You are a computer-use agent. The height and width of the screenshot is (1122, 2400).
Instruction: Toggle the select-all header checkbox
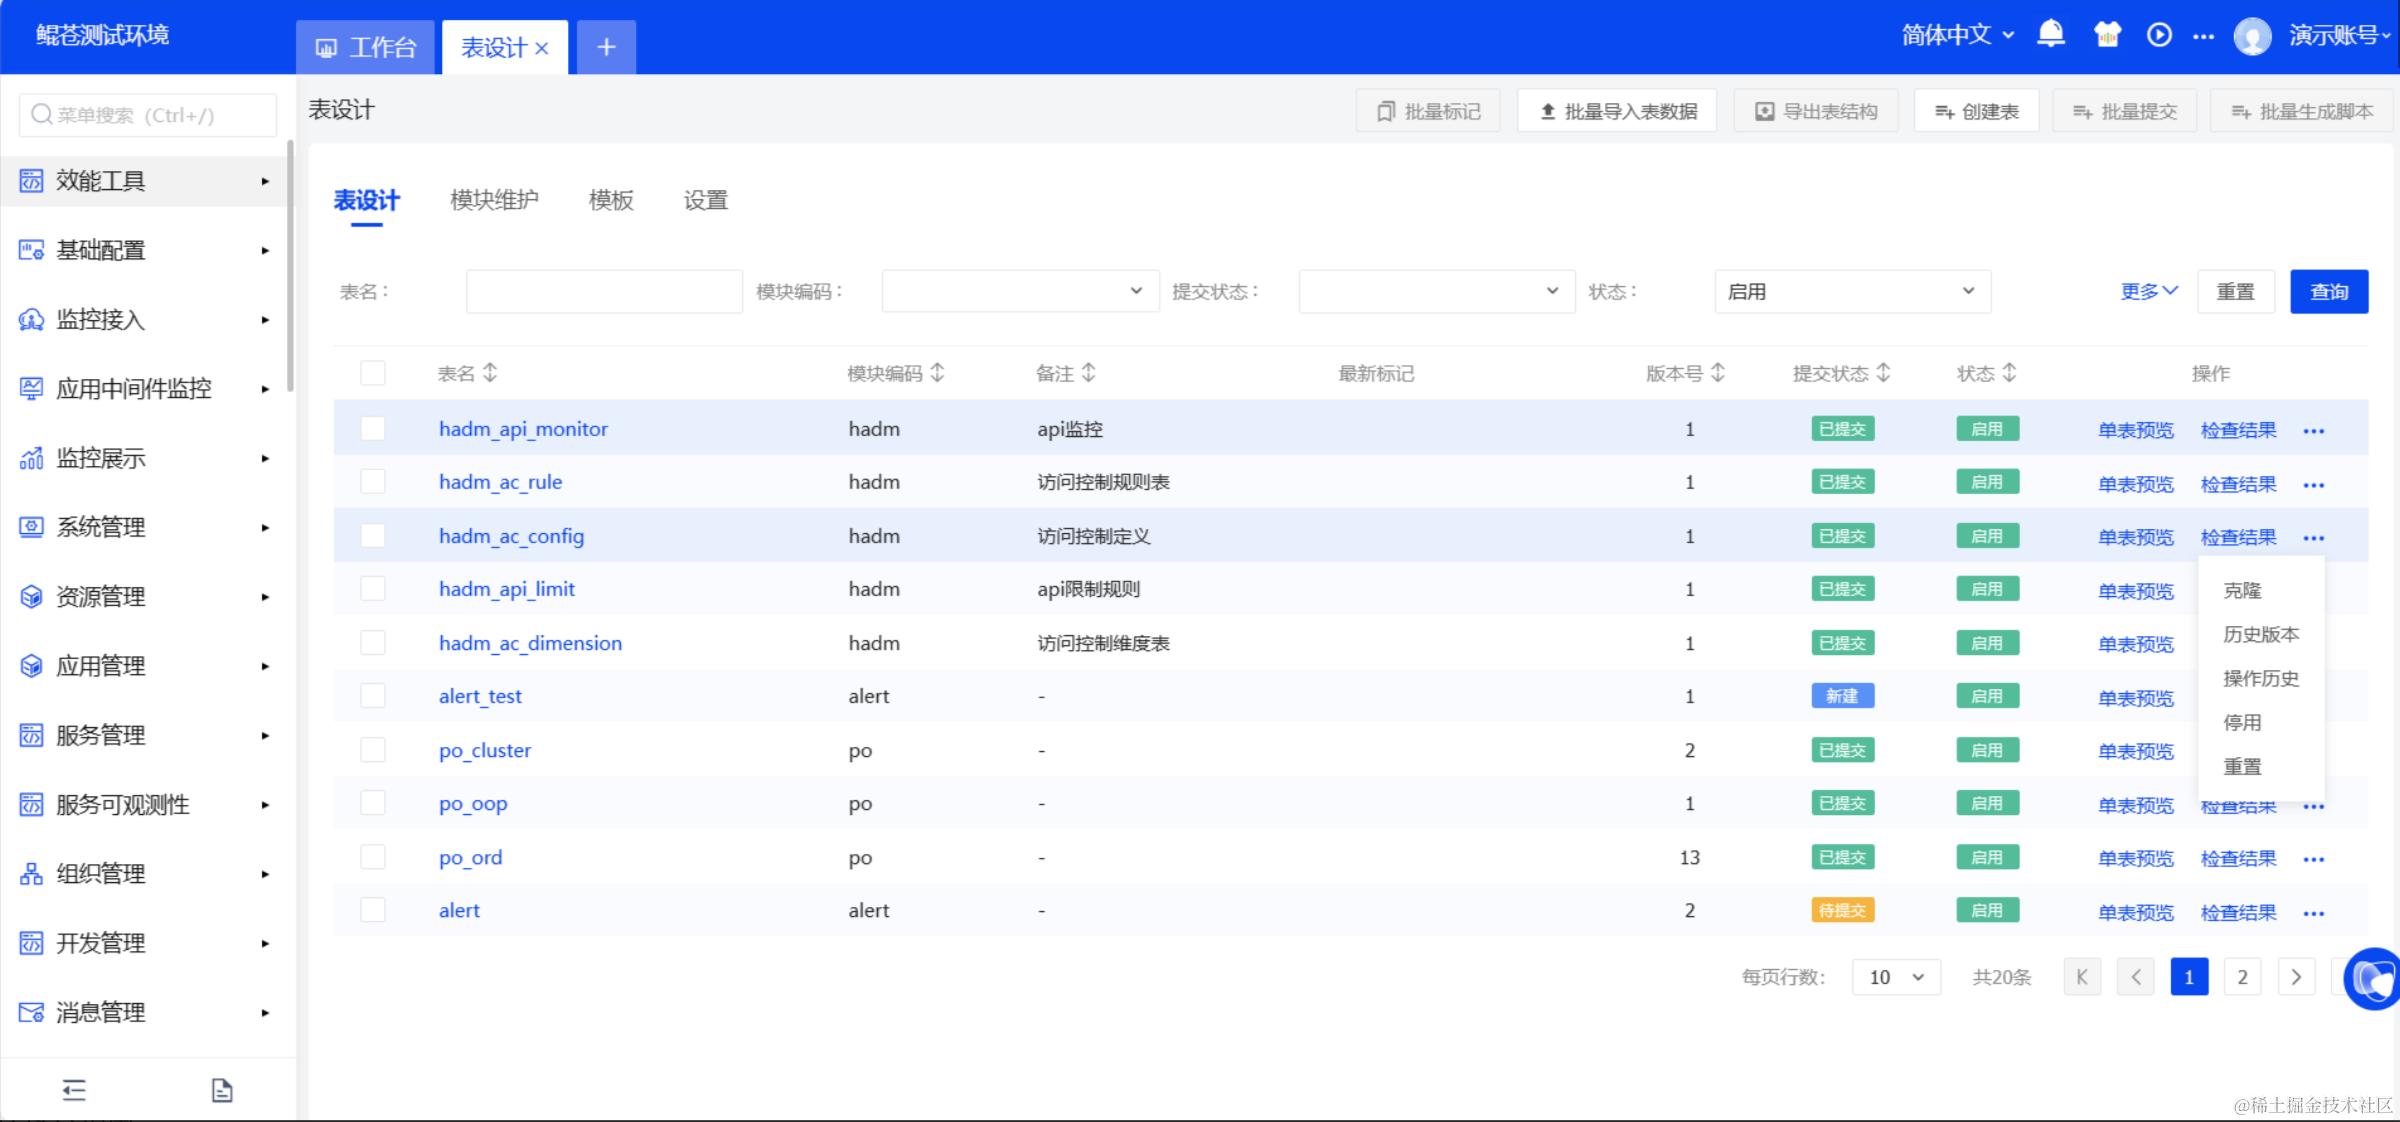coord(373,373)
